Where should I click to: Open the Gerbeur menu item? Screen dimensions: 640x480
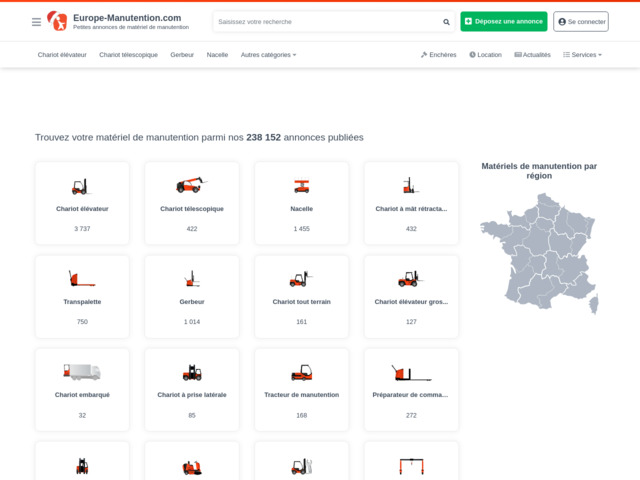point(182,55)
